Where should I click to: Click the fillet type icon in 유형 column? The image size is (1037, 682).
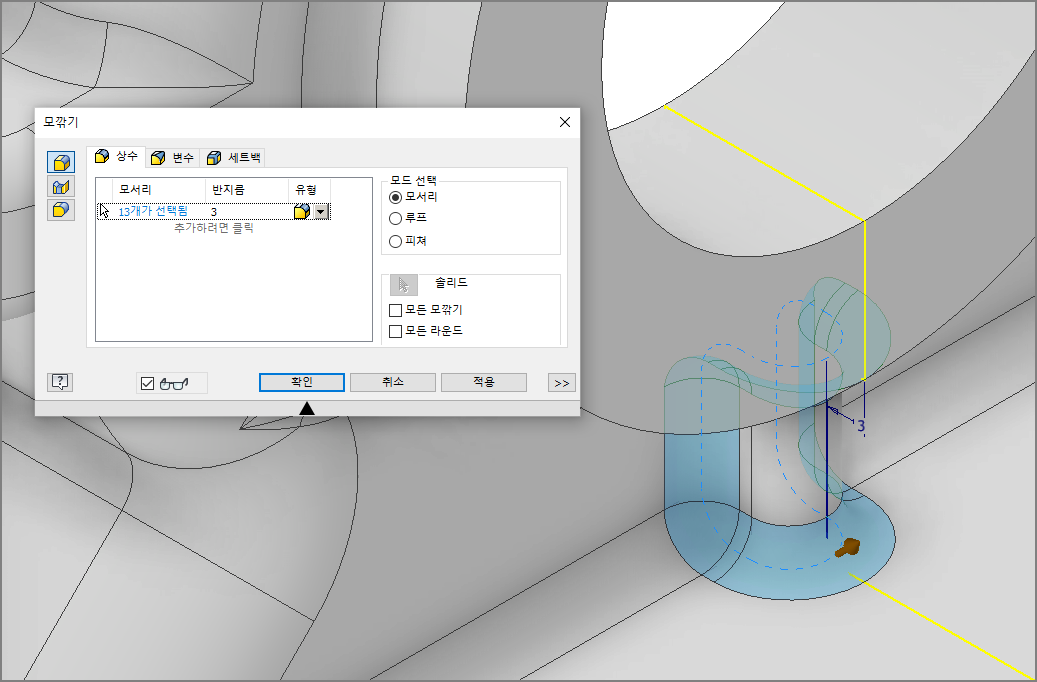click(x=302, y=212)
